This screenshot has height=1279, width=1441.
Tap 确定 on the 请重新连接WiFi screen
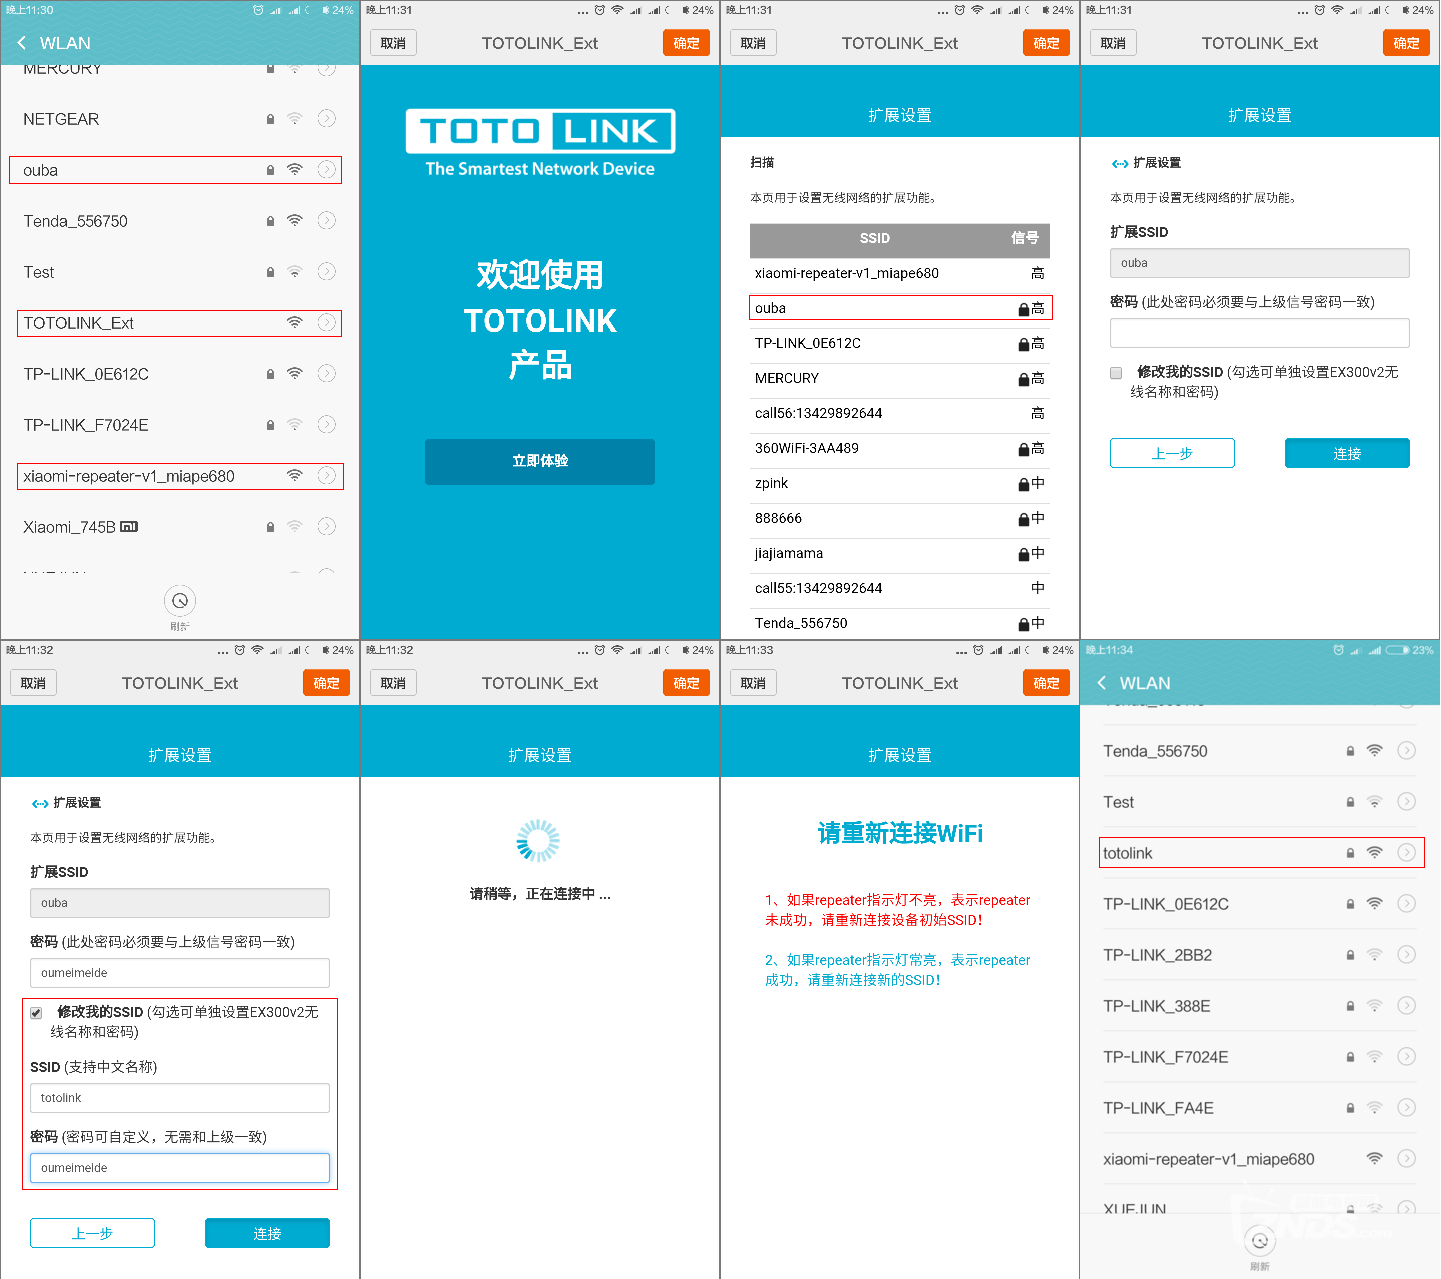click(1046, 683)
